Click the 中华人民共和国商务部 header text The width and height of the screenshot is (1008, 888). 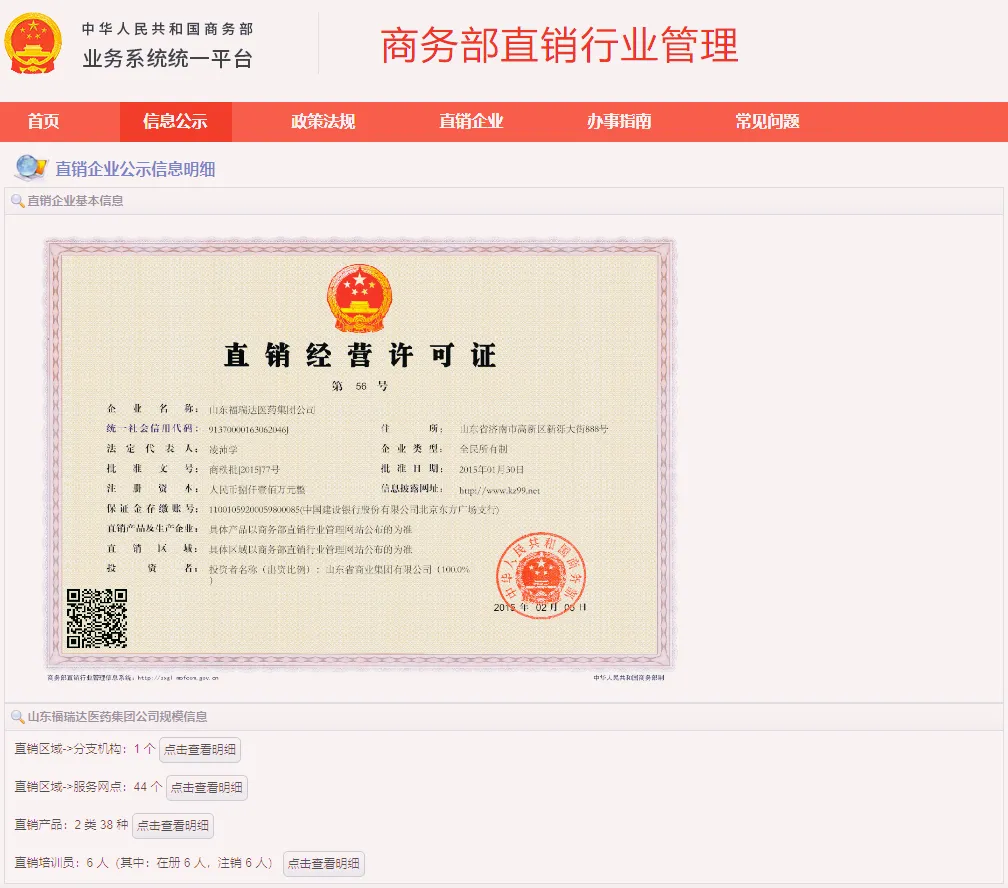pos(167,29)
